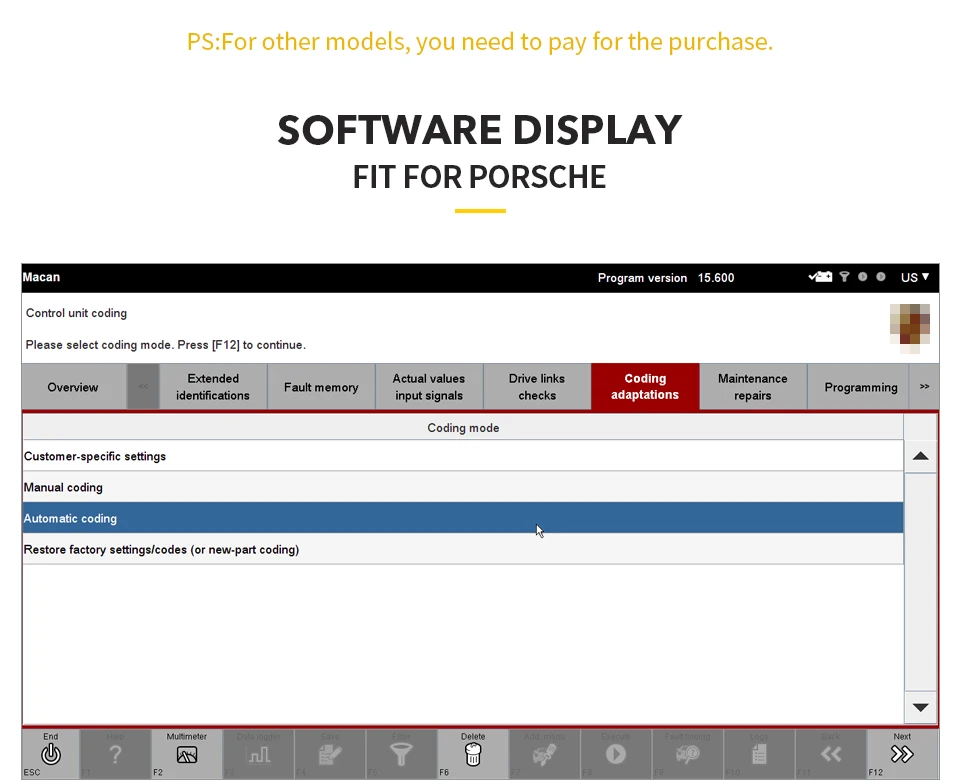The image size is (960, 784).
Task: Click the Filter funnel in bottom bar
Action: (402, 754)
